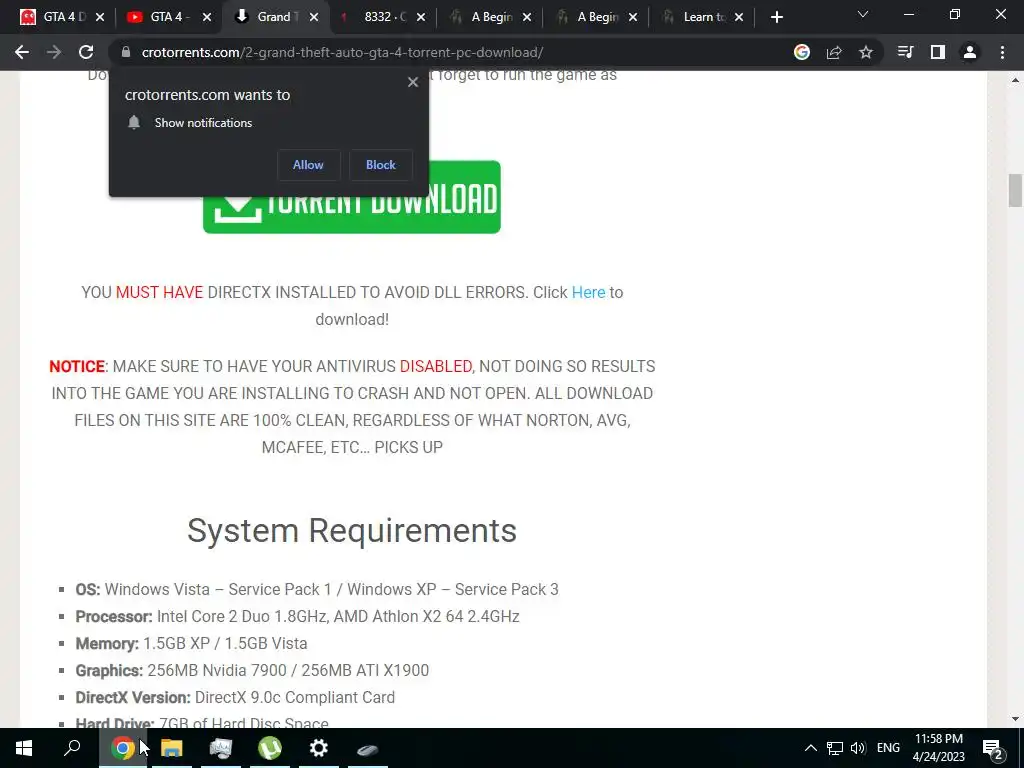Close the 8332 tab
The image size is (1024, 768).
[x=421, y=17]
